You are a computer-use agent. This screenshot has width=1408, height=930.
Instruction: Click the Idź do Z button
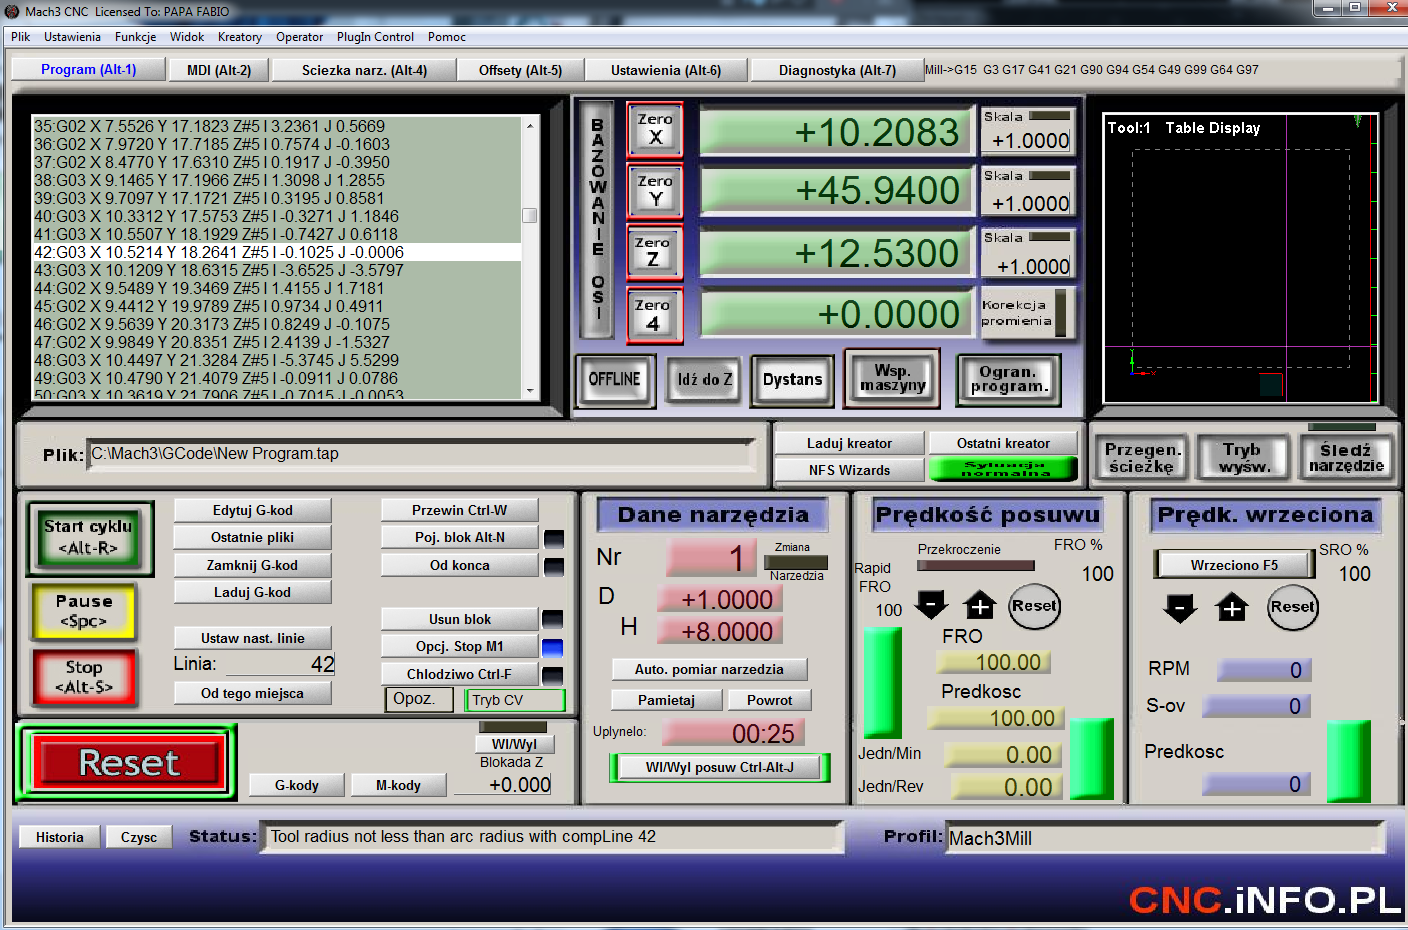704,380
